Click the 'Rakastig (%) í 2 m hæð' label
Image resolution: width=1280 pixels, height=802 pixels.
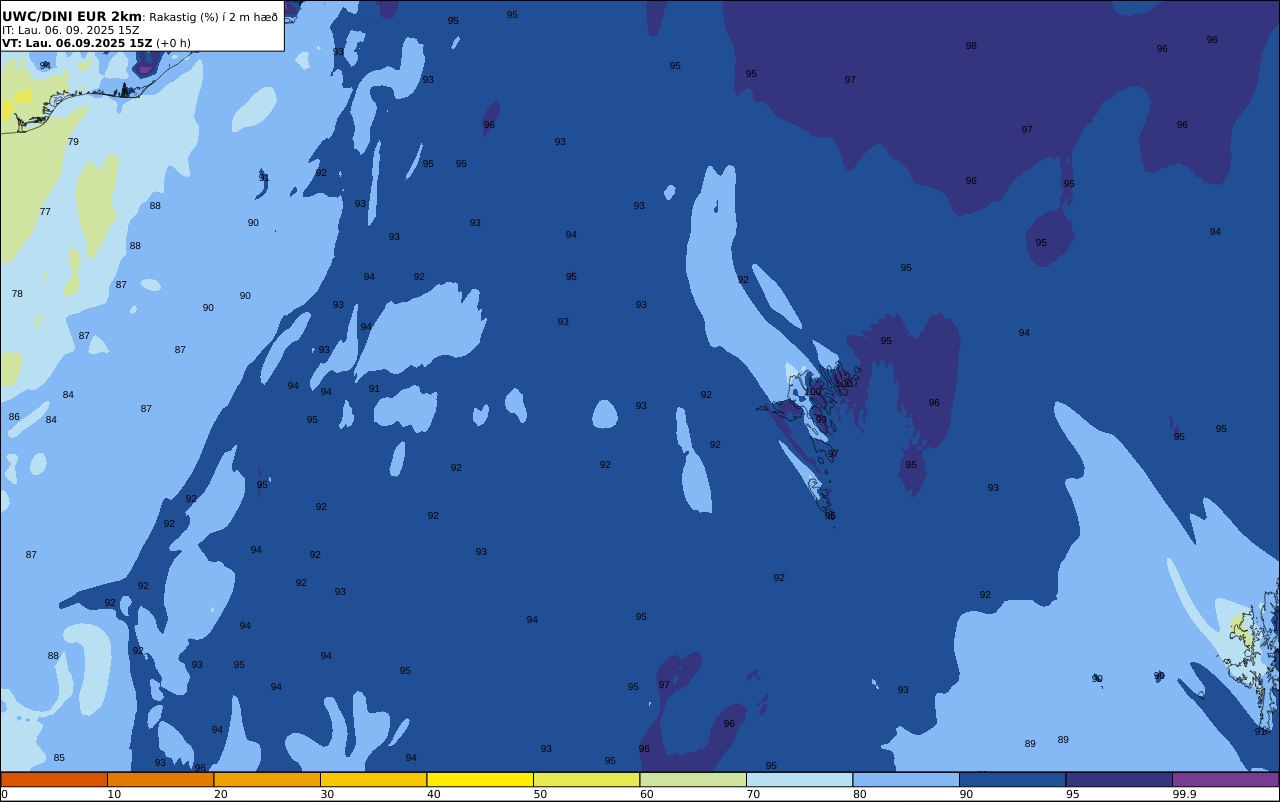coord(213,17)
